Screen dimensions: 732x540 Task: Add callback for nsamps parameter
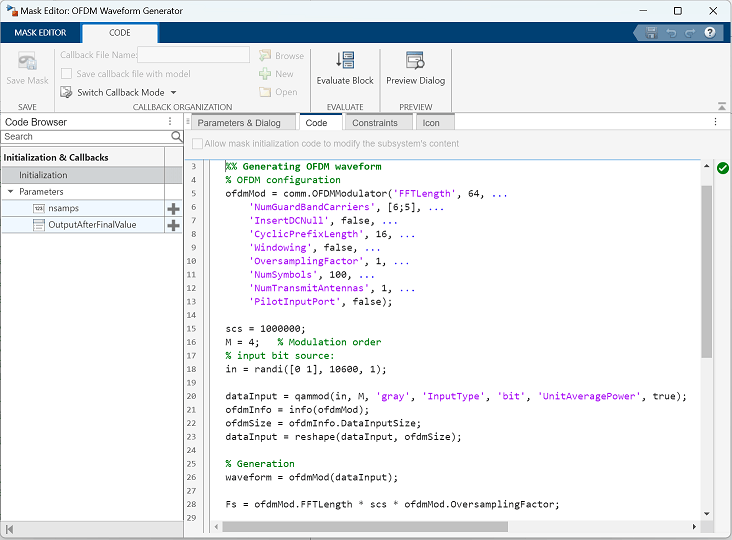point(173,209)
